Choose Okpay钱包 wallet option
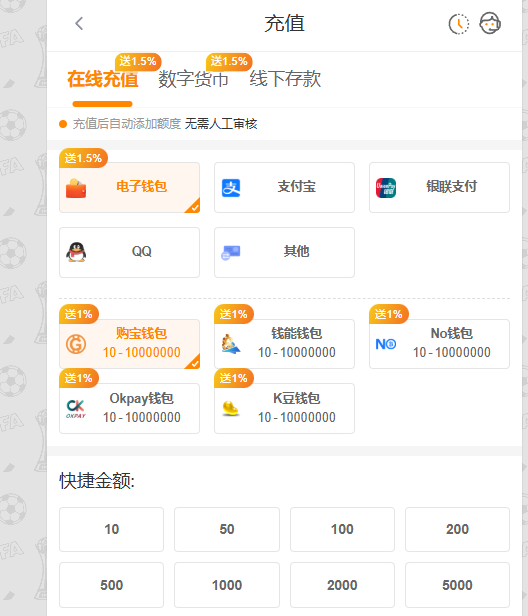 click(129, 409)
